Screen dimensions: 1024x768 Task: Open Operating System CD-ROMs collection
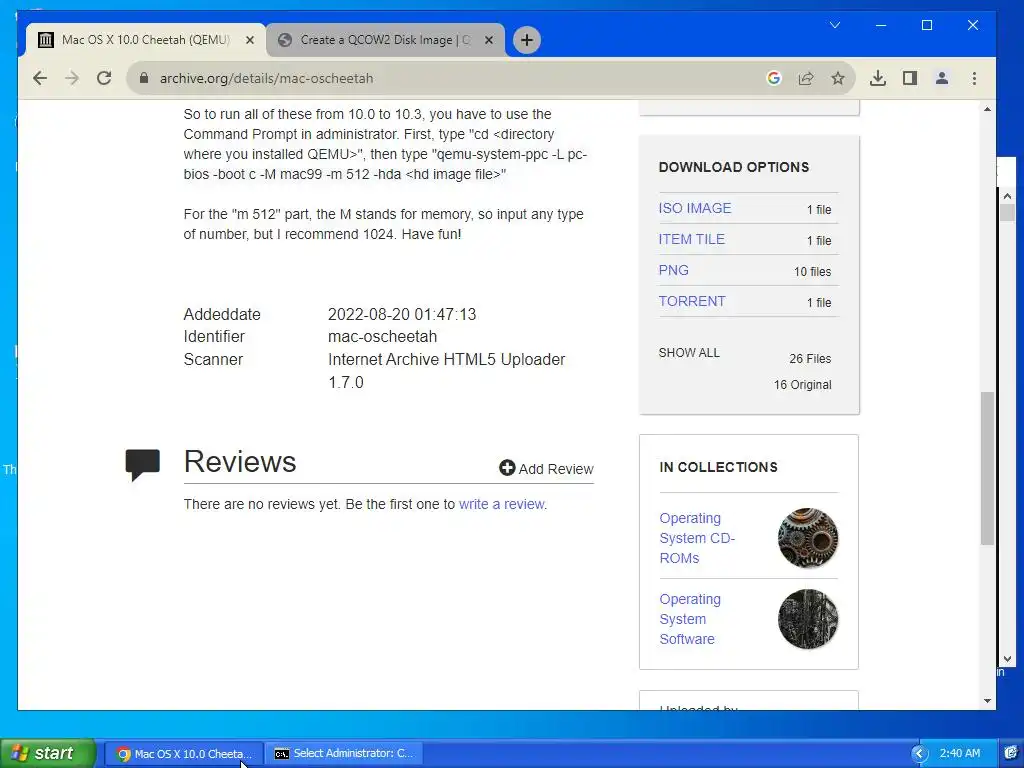tap(697, 538)
